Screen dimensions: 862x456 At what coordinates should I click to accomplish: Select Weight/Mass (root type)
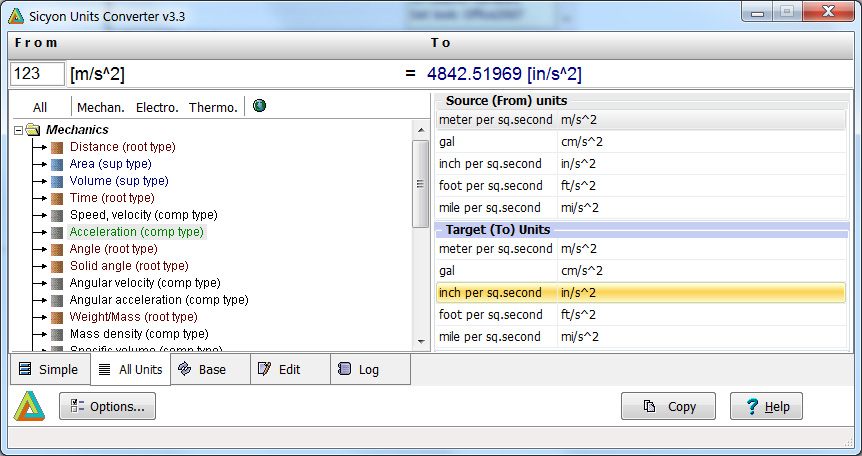click(x=134, y=317)
